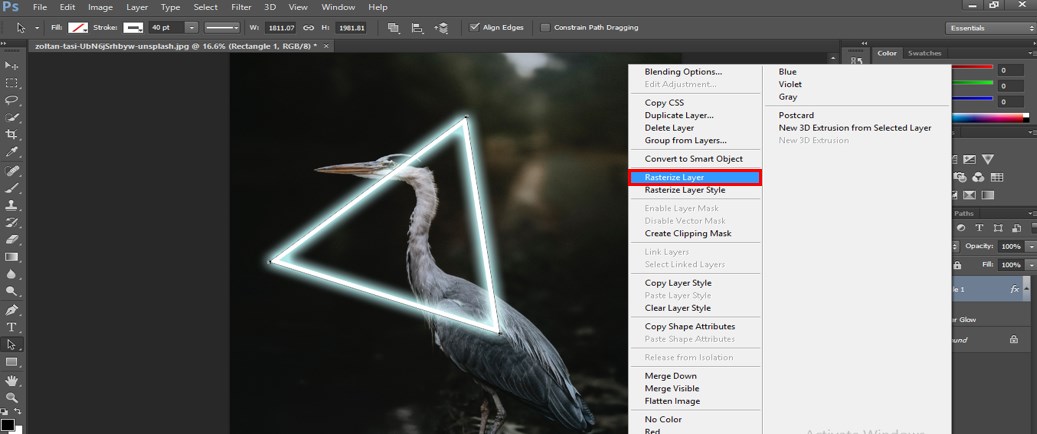Open the Essentials workspace dropdown
Viewport: 1037px width, 434px height.
990,28
